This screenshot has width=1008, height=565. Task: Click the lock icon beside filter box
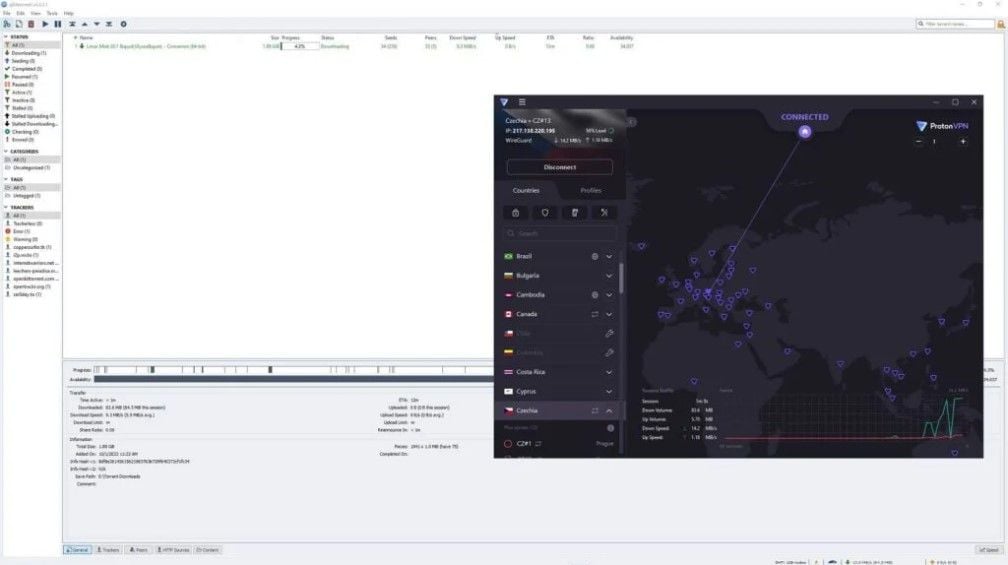(1001, 24)
